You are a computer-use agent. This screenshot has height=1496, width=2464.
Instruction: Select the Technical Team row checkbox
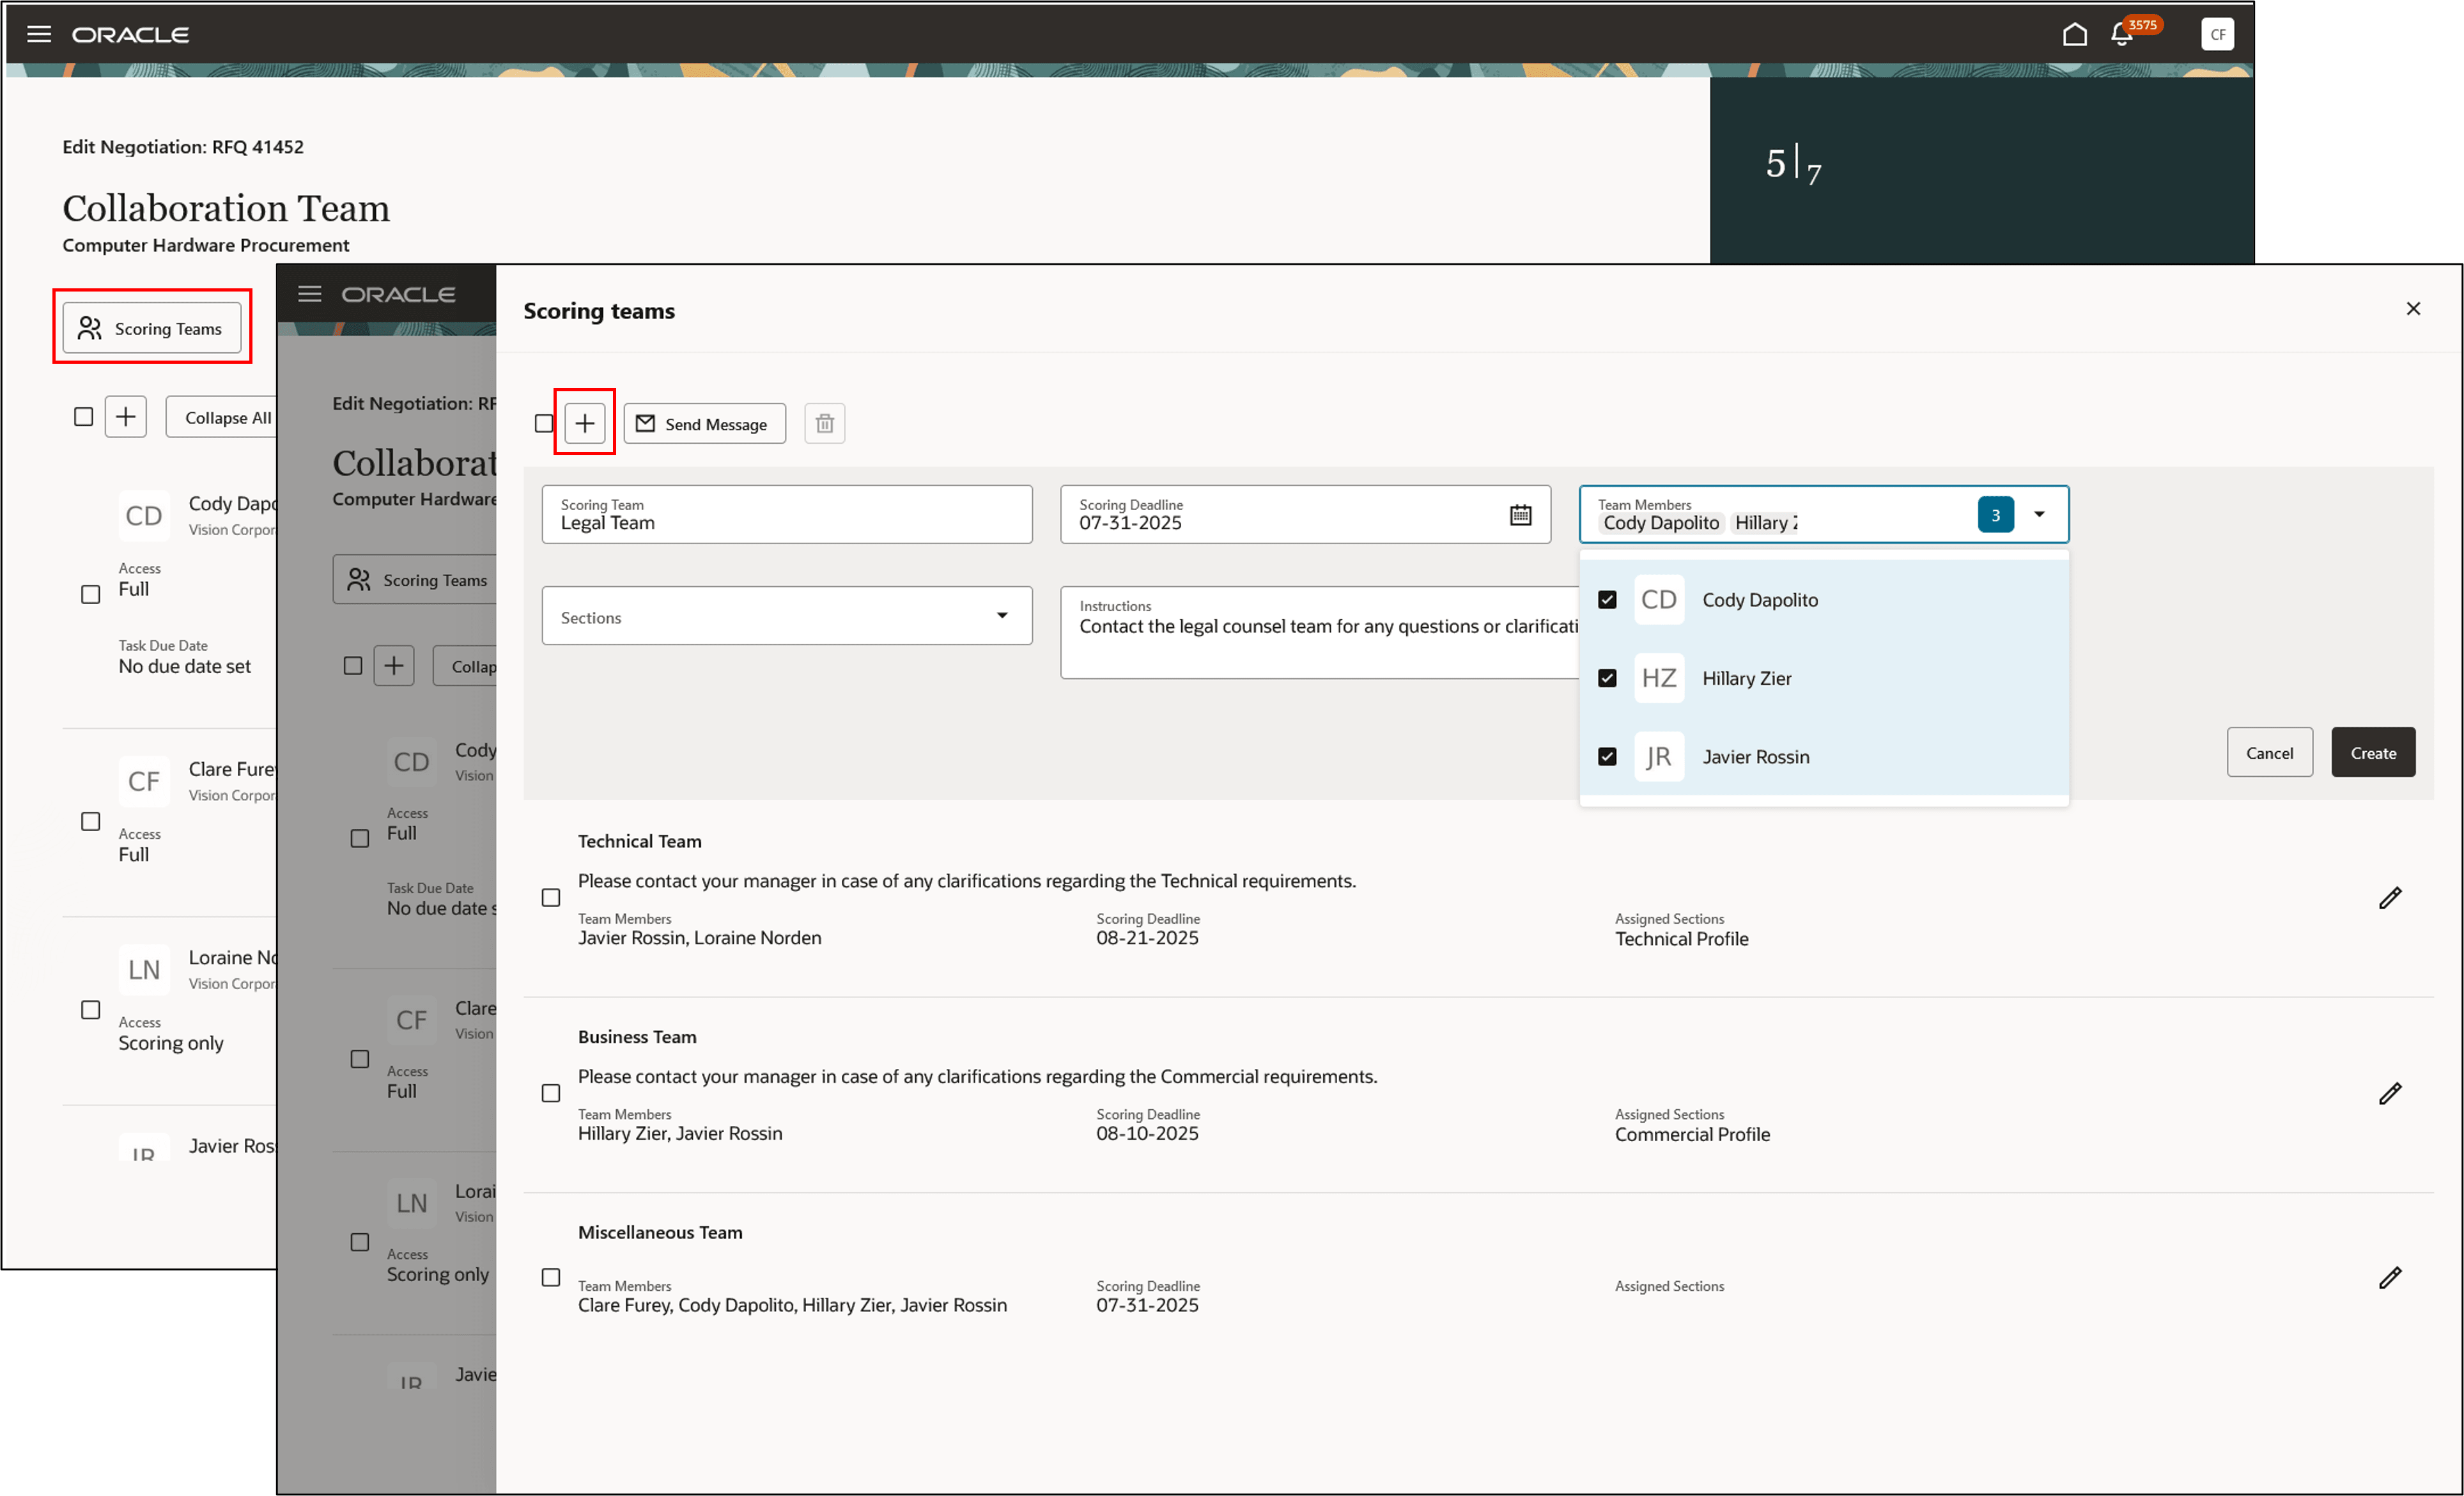[x=551, y=898]
